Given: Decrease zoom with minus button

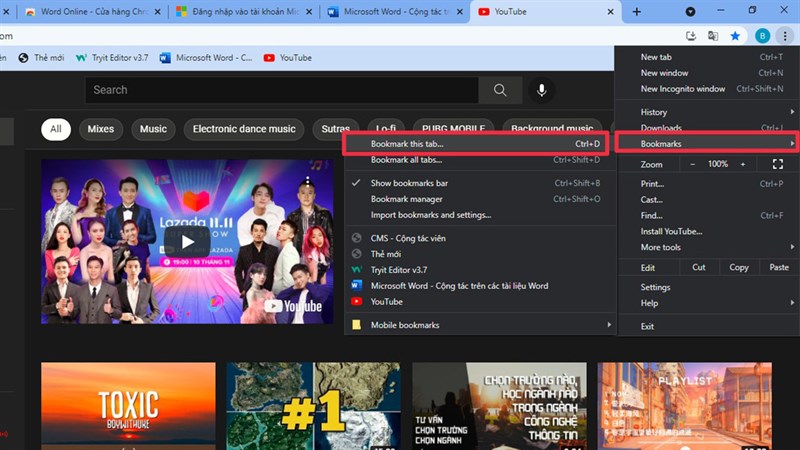Looking at the screenshot, I should (692, 164).
